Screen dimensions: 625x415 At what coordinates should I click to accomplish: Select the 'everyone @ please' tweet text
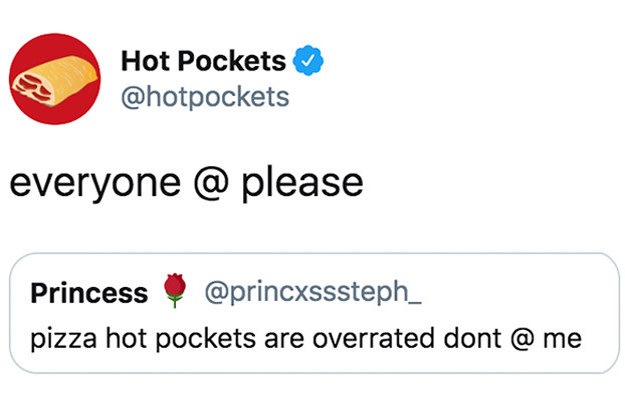click(x=186, y=183)
